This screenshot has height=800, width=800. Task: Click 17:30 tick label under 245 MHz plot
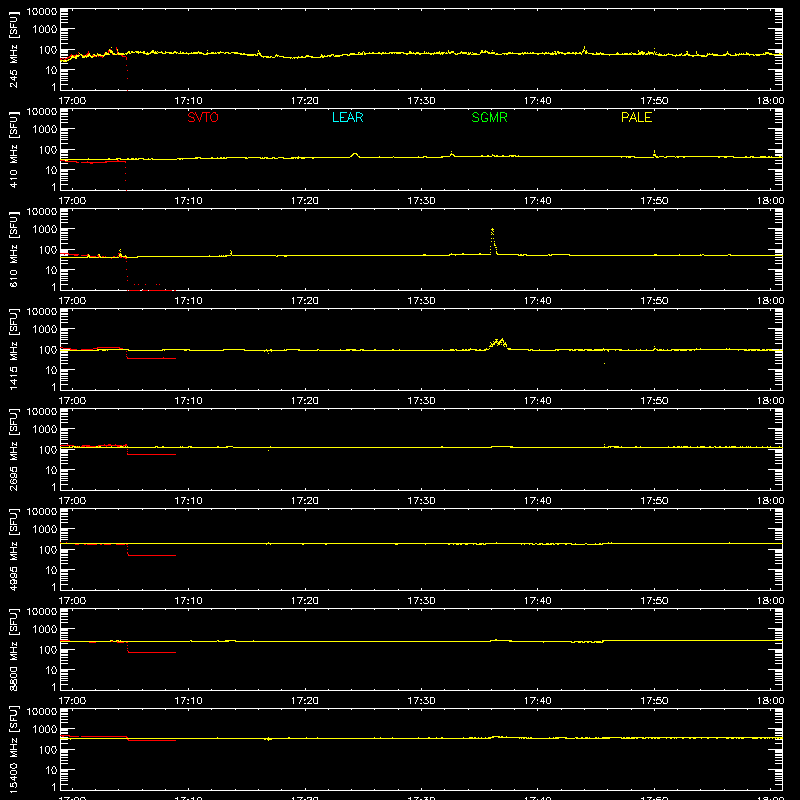pyautogui.click(x=421, y=101)
